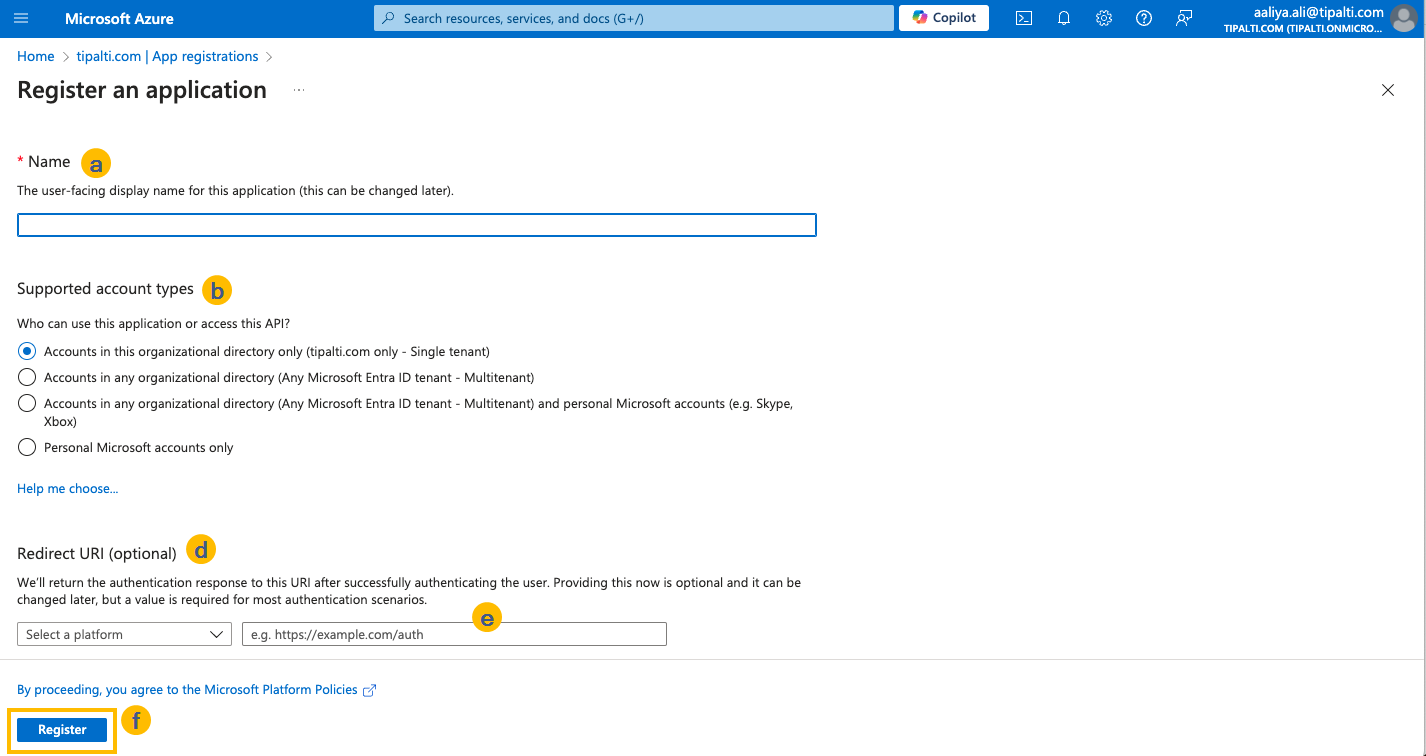Screen dimensions: 1426x756
Task: Click the Register button
Action: [x=62, y=729]
